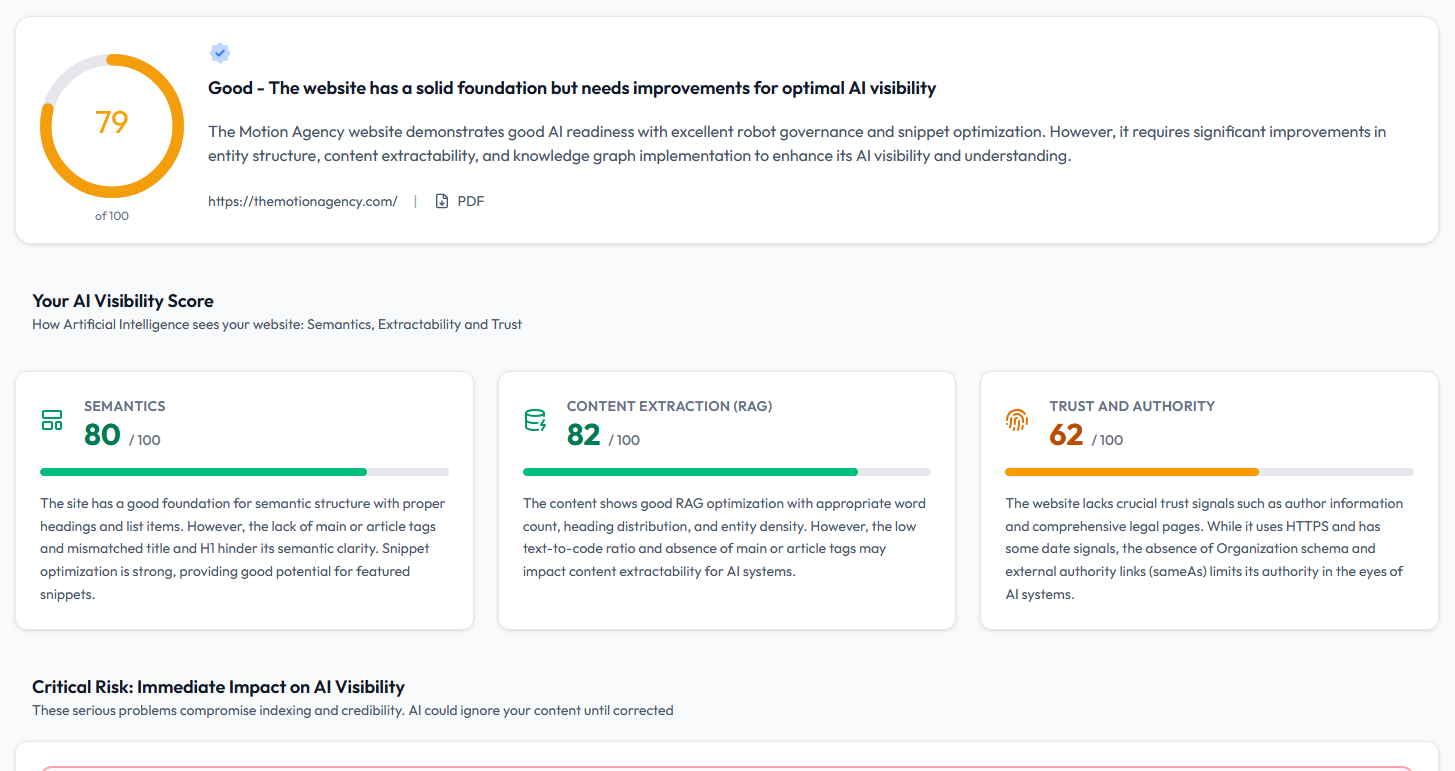The image size is (1455, 771).
Task: Click the PDF download icon
Action: tap(442, 201)
